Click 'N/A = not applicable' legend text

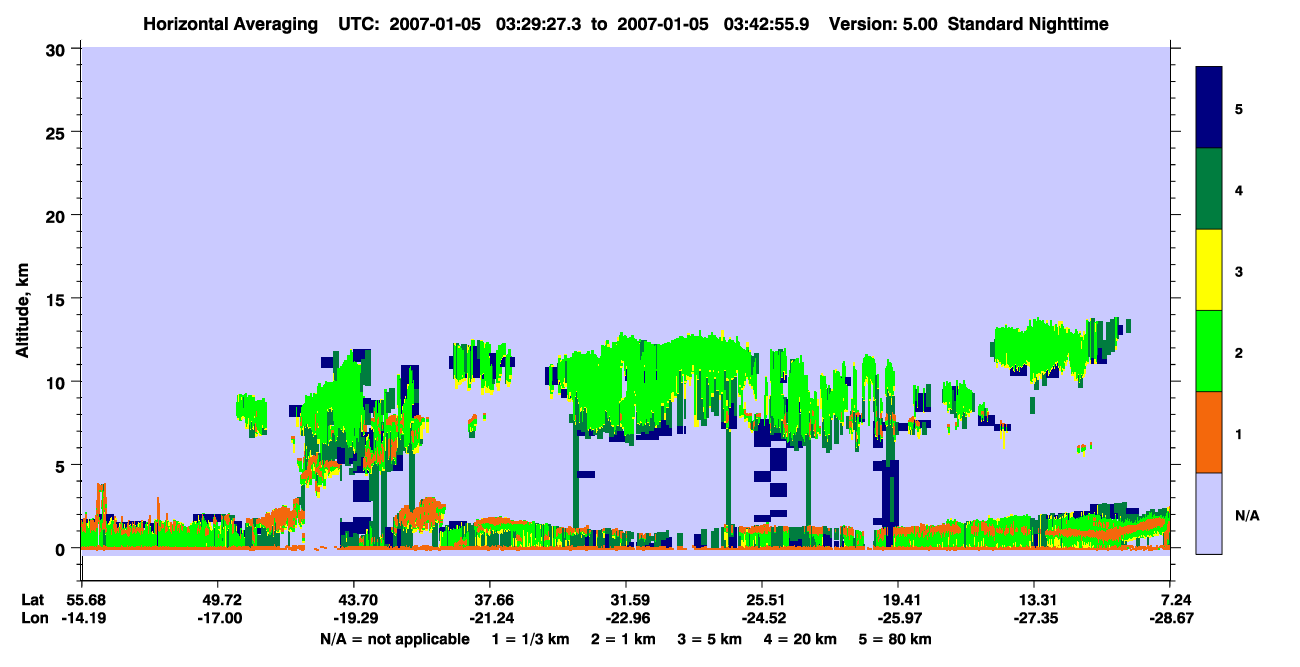click(x=394, y=639)
